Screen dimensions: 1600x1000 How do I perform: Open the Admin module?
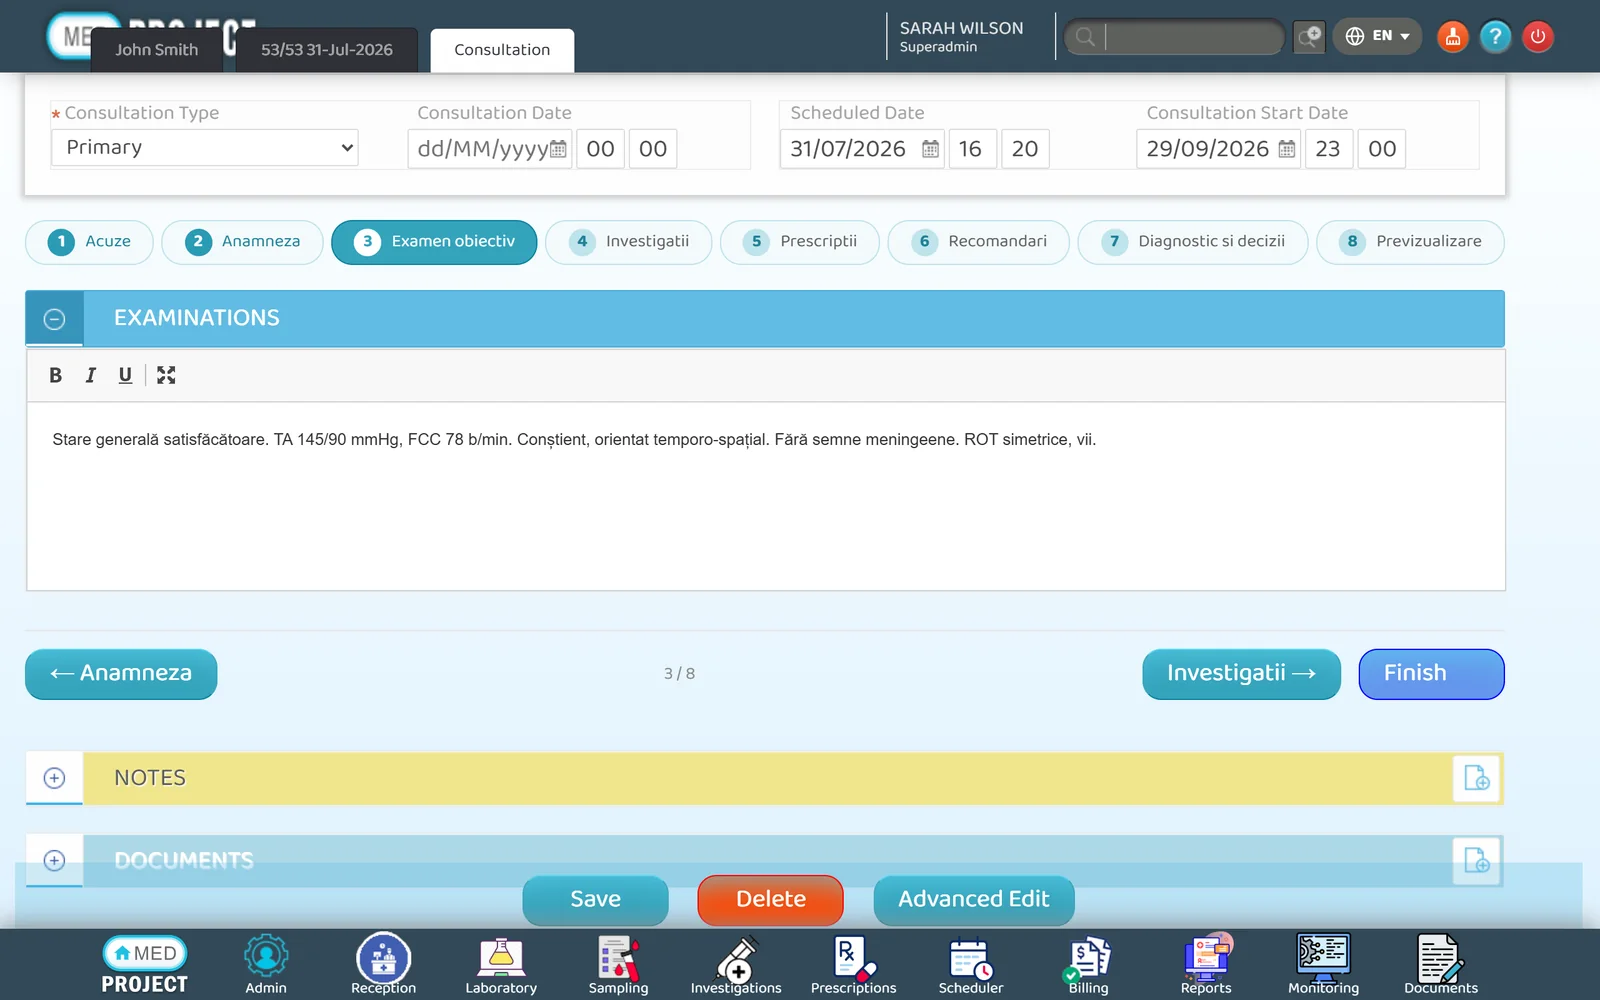pyautogui.click(x=266, y=965)
